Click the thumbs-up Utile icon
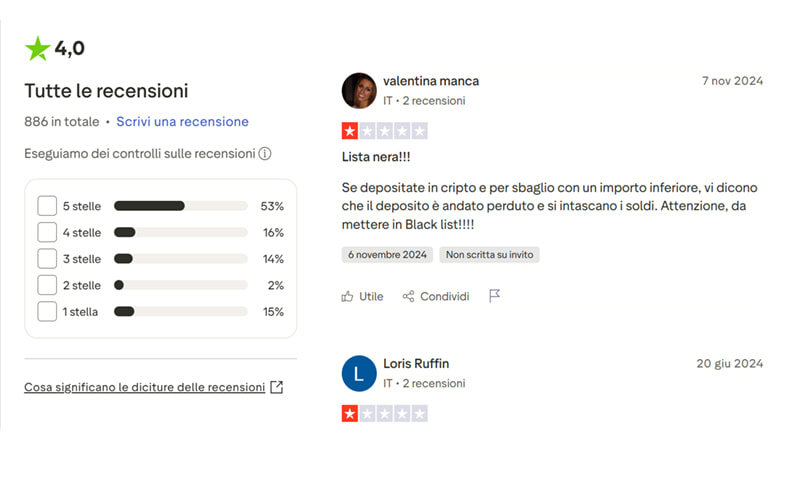This screenshot has width=790, height=499. 348,296
